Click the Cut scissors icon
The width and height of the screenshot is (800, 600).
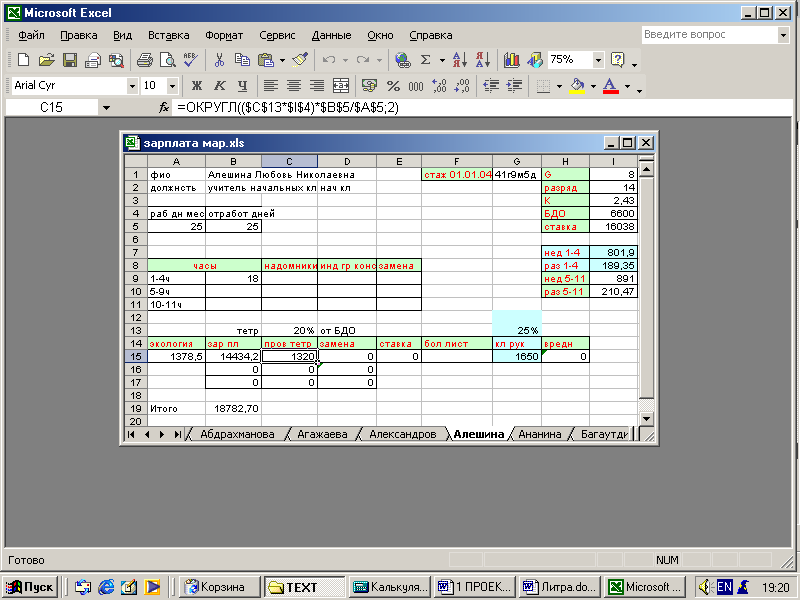219,60
